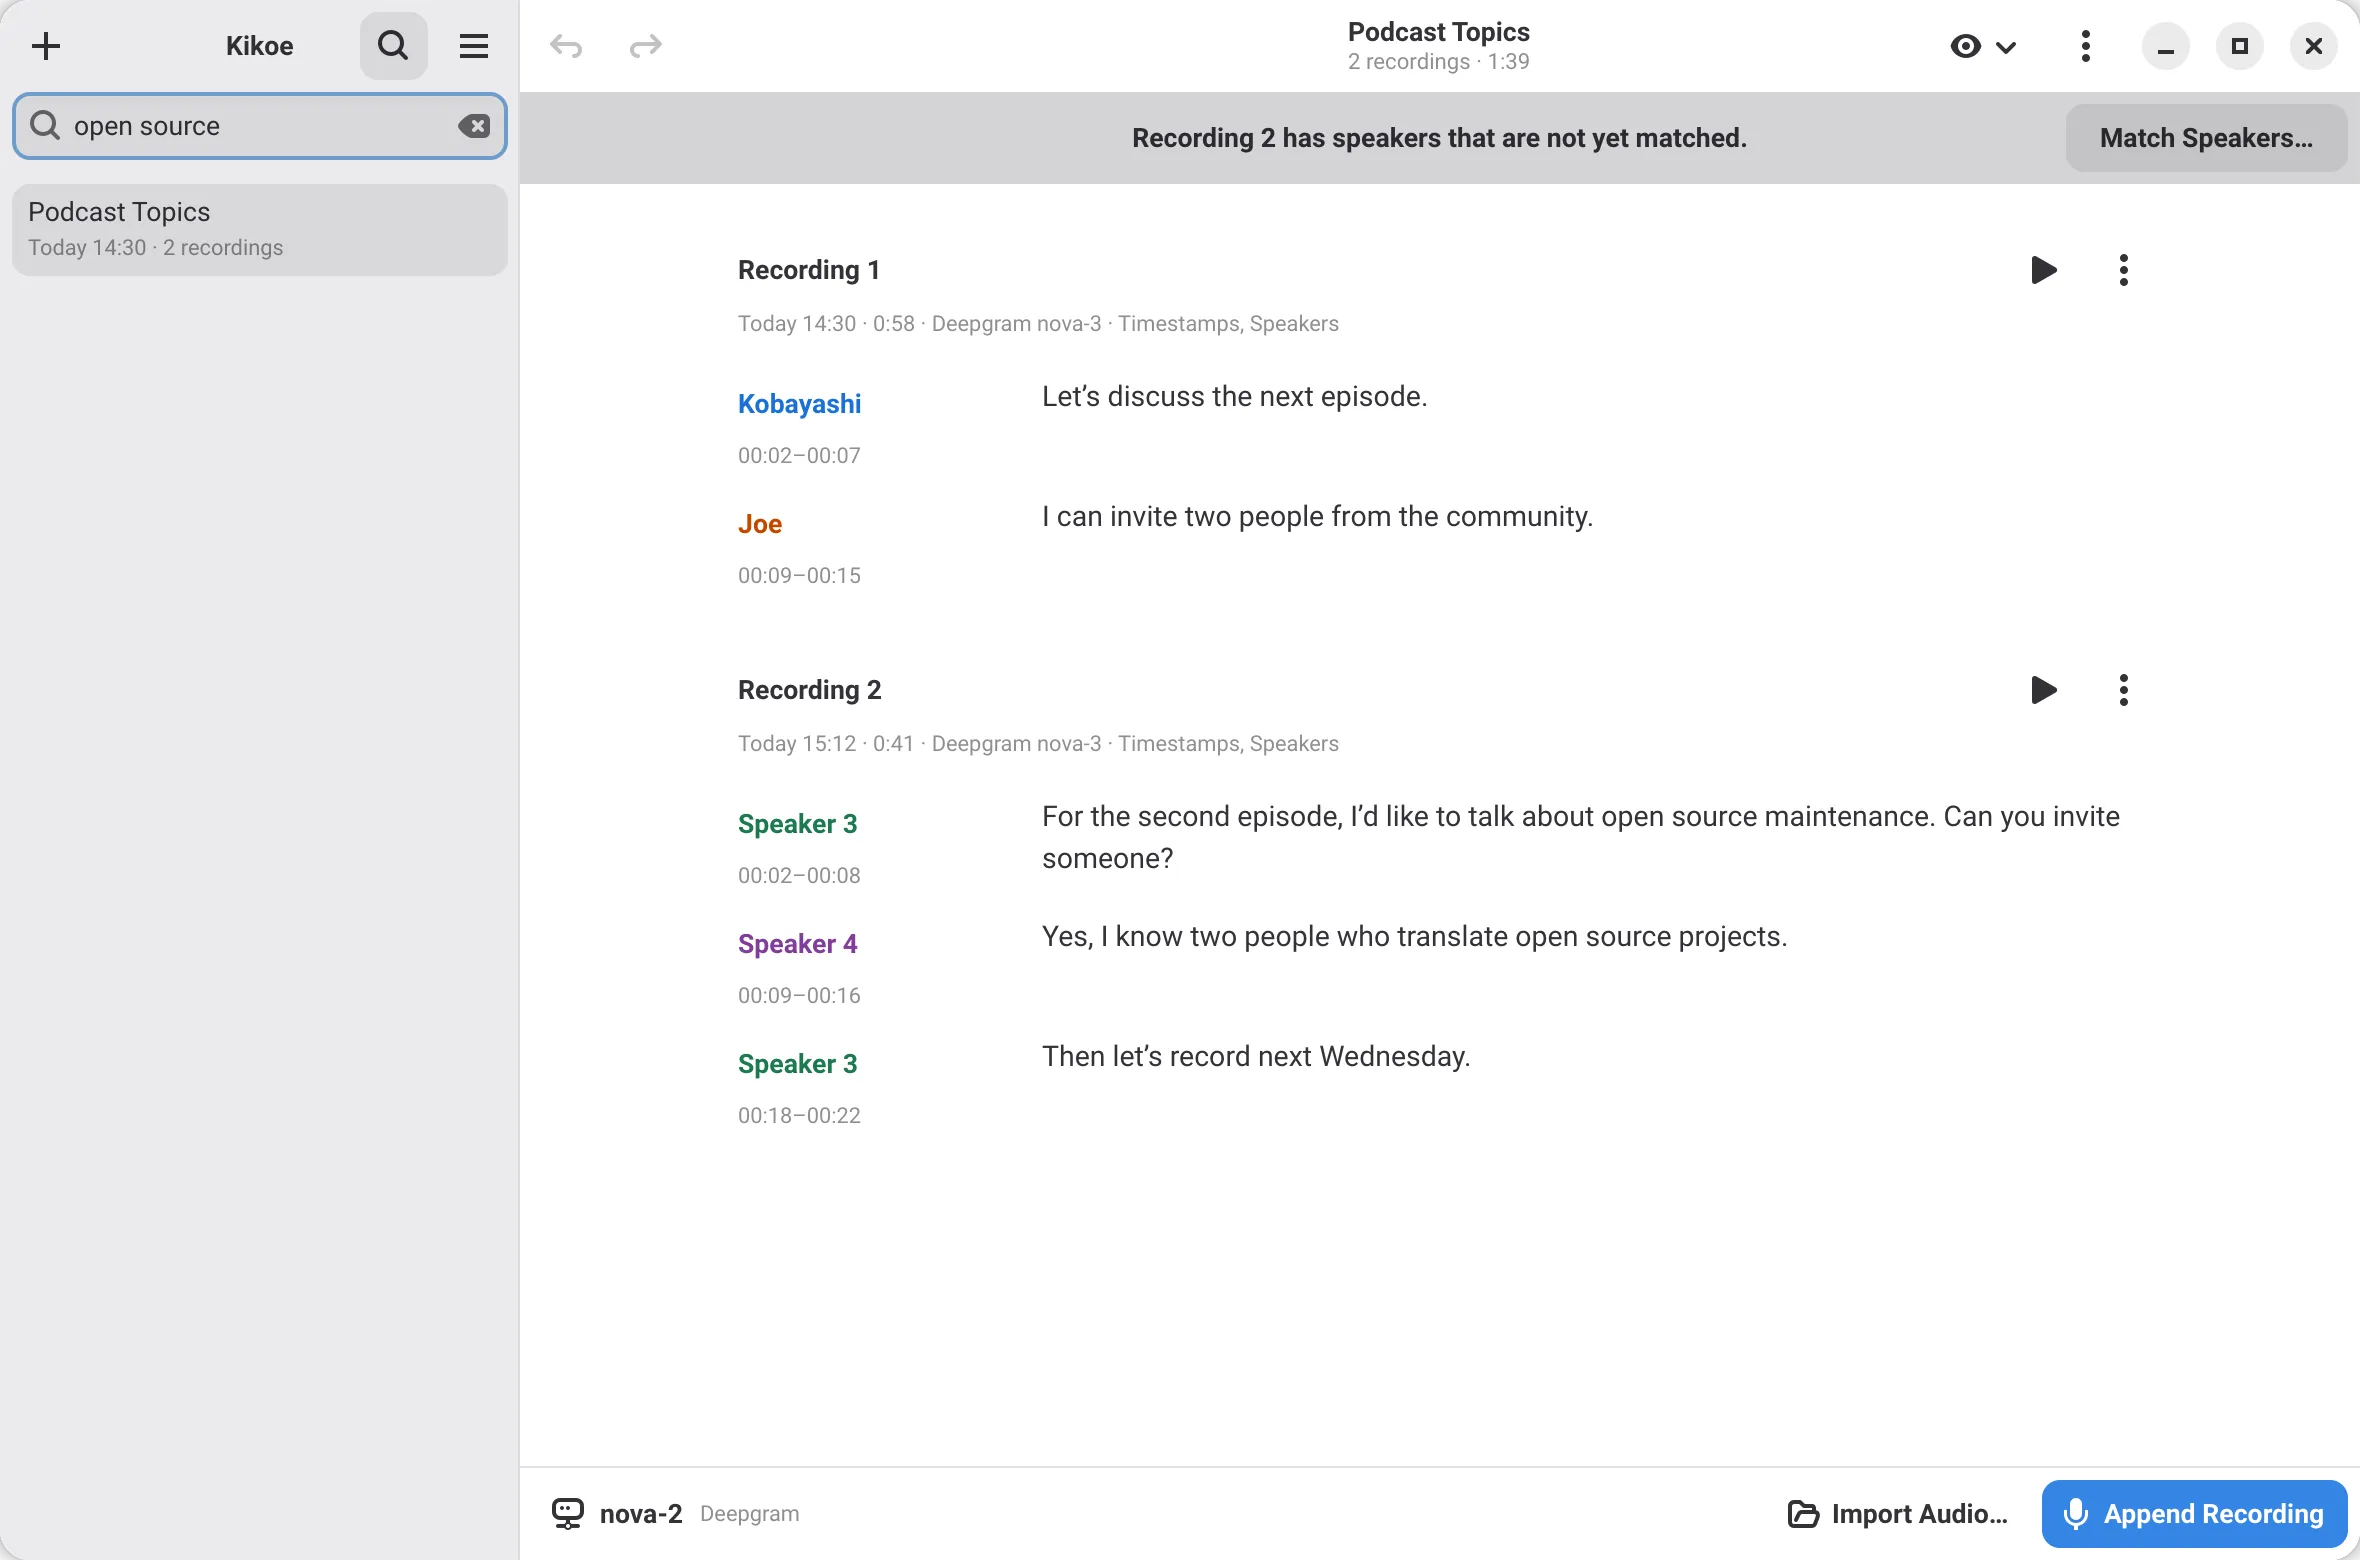Click the undo arrow
The width and height of the screenshot is (2360, 1560).
tap(566, 46)
